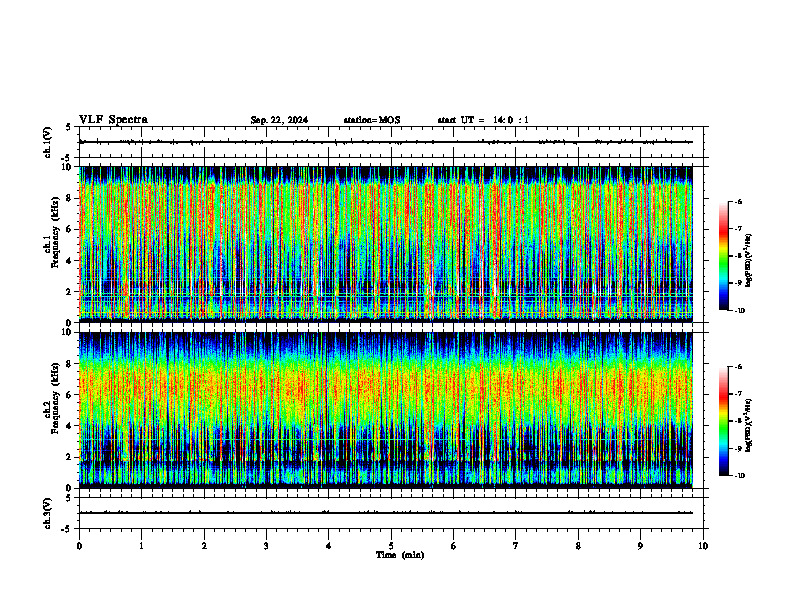Click the ch.3(V) axis "-5" tick label
Image resolution: width=792 pixels, height=612 pixels.
point(68,529)
